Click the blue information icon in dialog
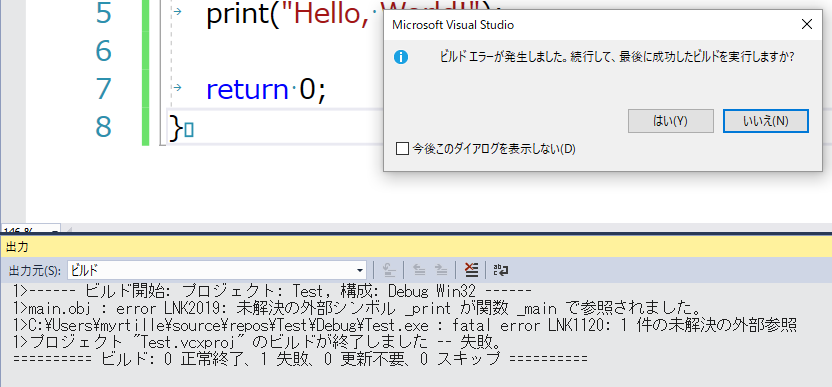The height and width of the screenshot is (387, 832). (x=401, y=57)
